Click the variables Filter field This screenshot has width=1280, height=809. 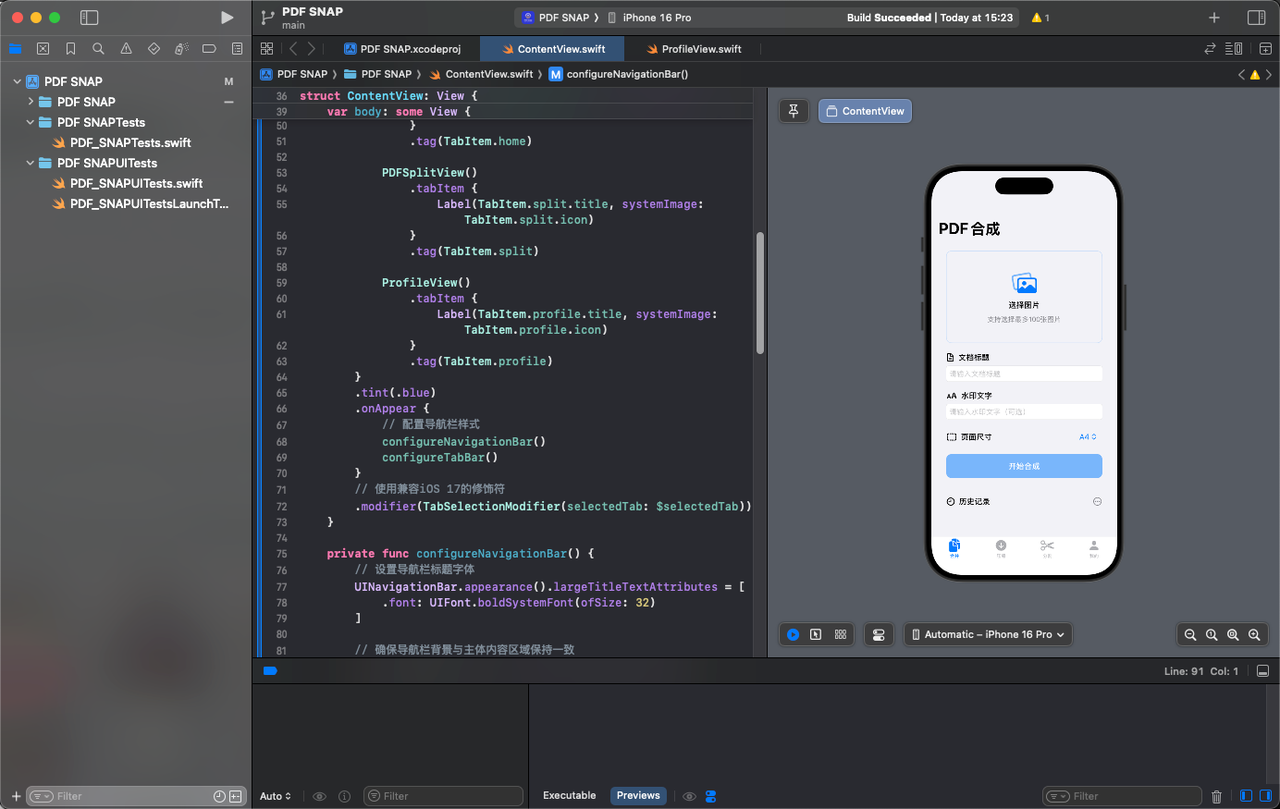coord(443,796)
